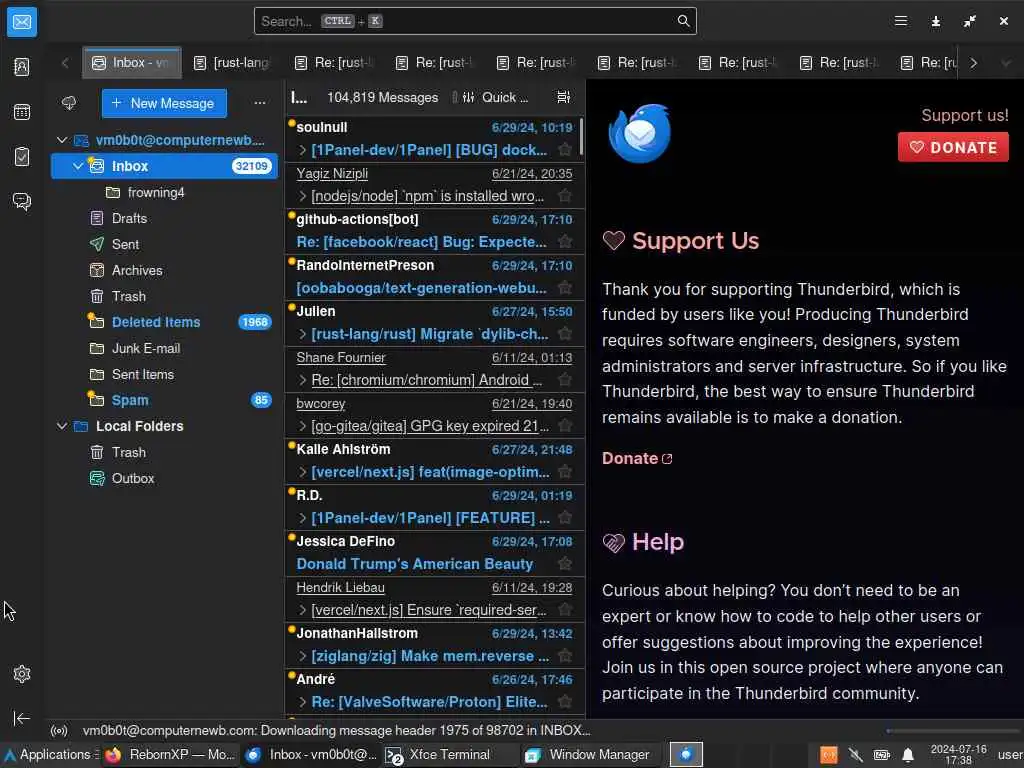Click the message list scrollbar thumb
Image resolution: width=1024 pixels, height=768 pixels.
[x=581, y=136]
